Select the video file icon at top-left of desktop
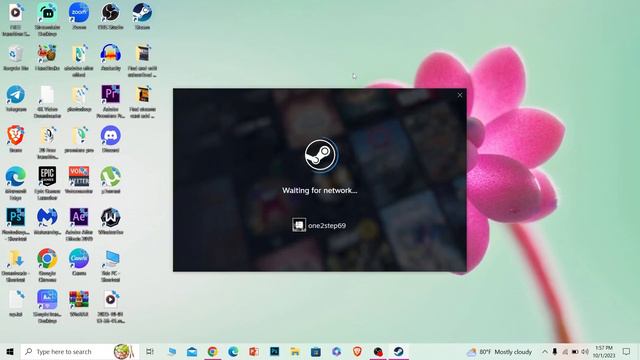Viewport: 640px width, 360px height. pos(16,19)
